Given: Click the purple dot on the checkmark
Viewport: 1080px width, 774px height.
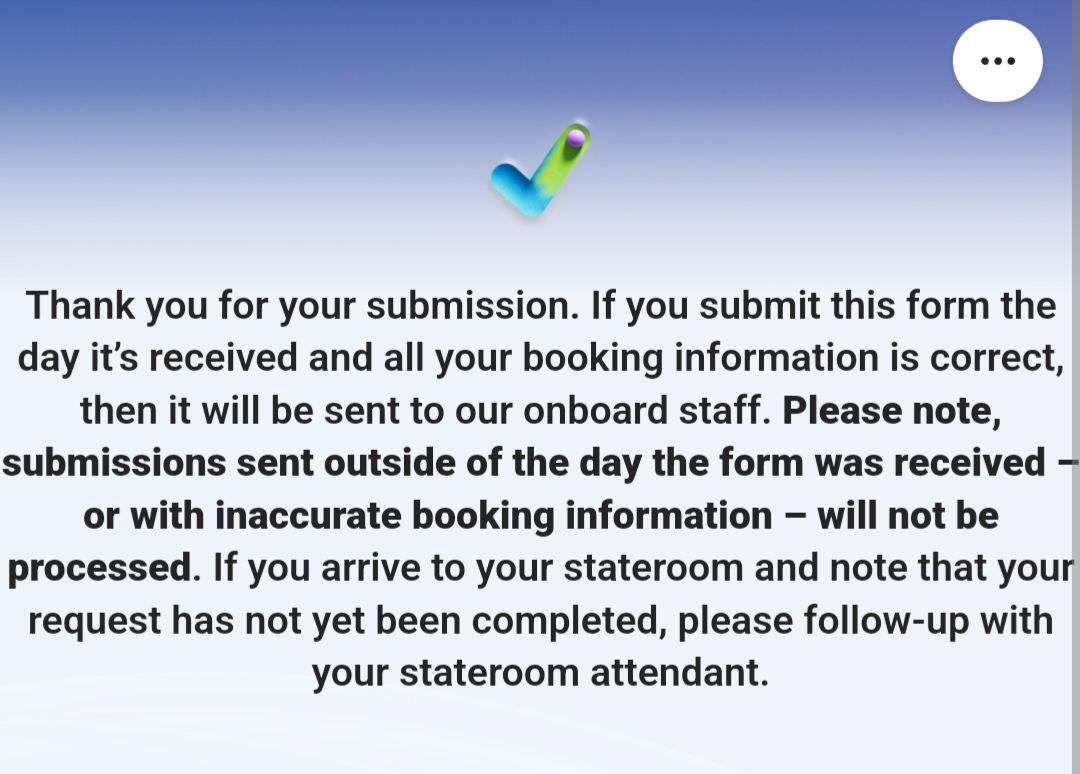Looking at the screenshot, I should tap(576, 139).
